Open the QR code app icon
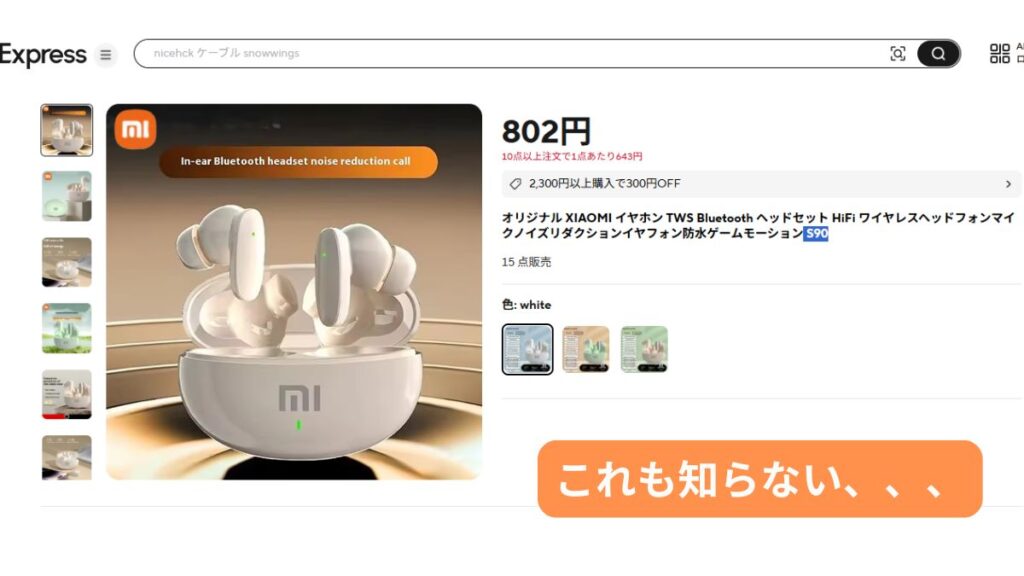This screenshot has height=576, width=1024. [x=999, y=54]
